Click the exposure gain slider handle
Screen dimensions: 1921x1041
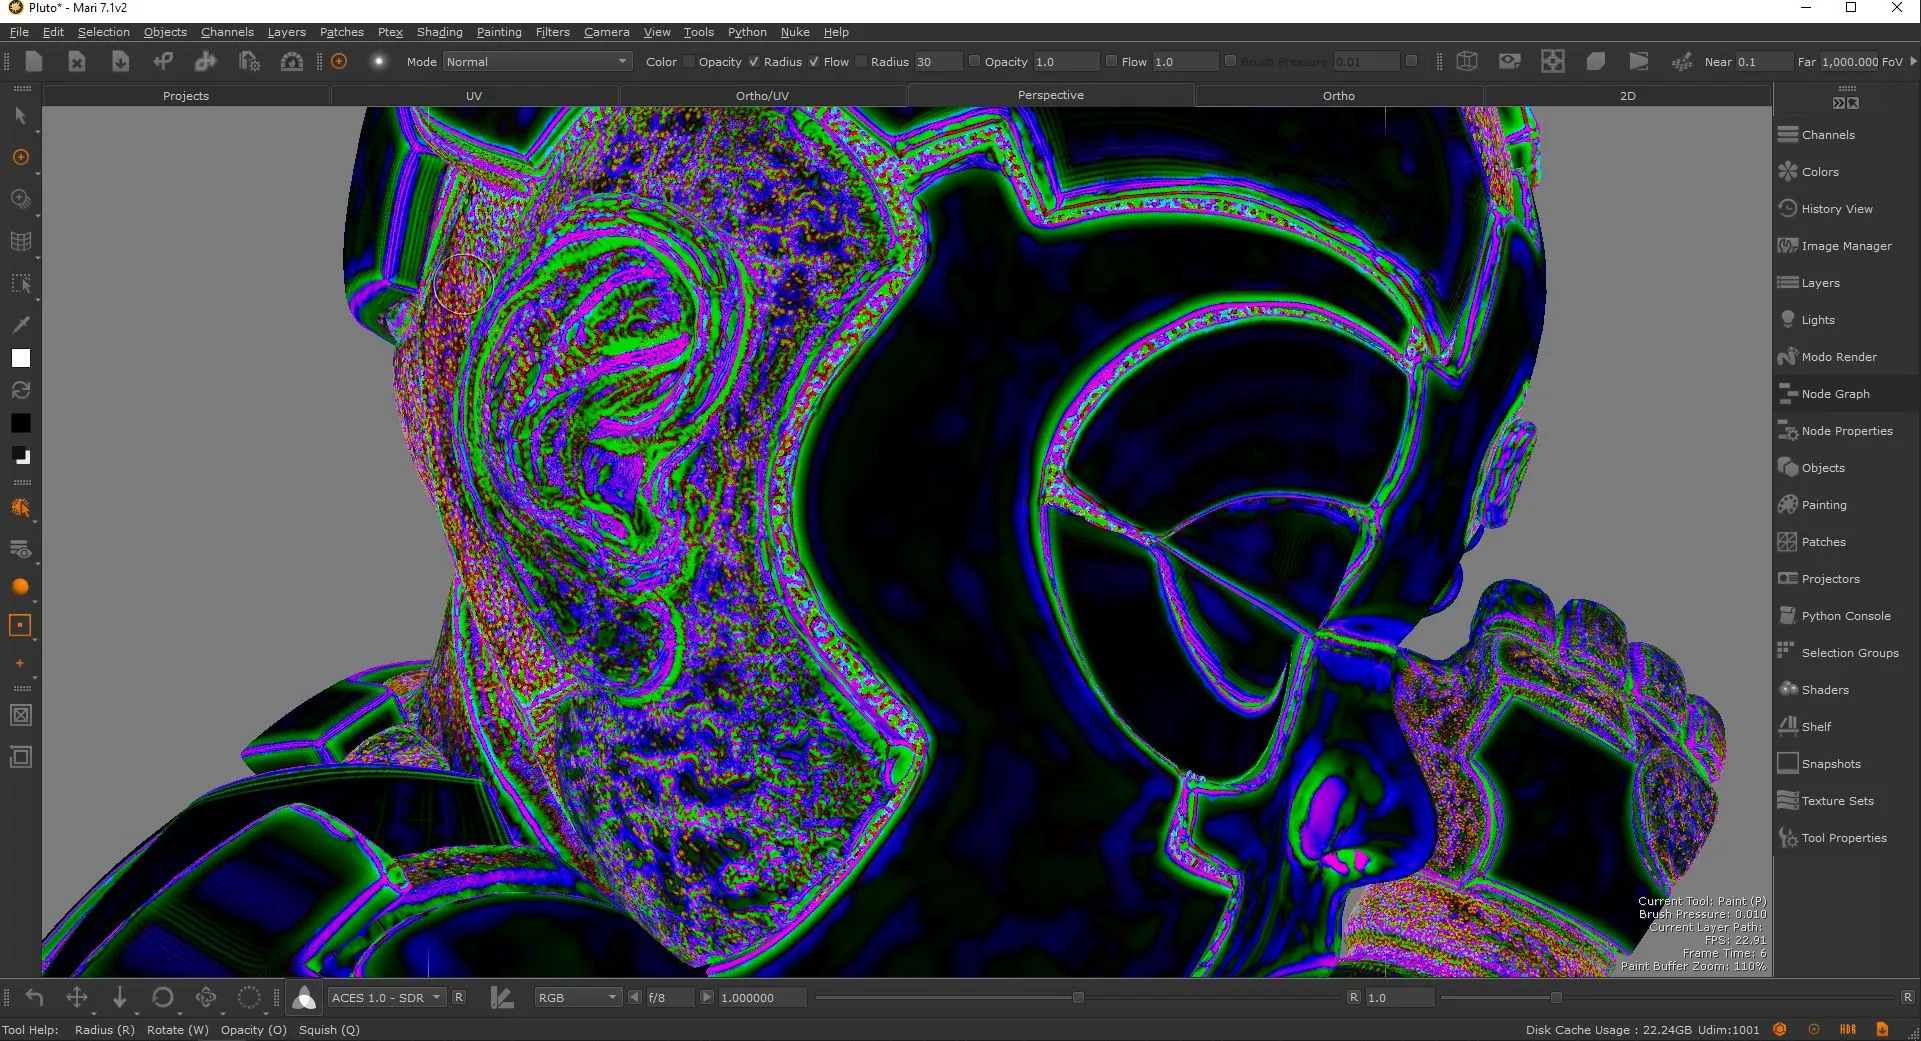[1078, 998]
